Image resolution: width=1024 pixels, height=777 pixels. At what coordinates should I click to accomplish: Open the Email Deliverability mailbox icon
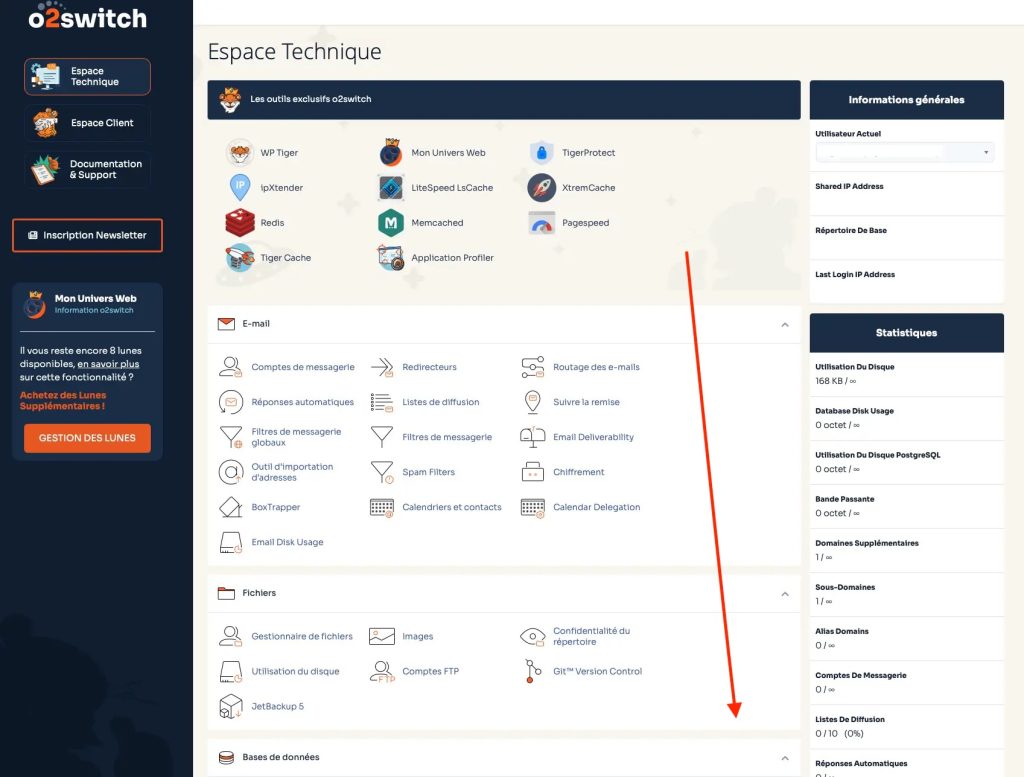point(532,437)
